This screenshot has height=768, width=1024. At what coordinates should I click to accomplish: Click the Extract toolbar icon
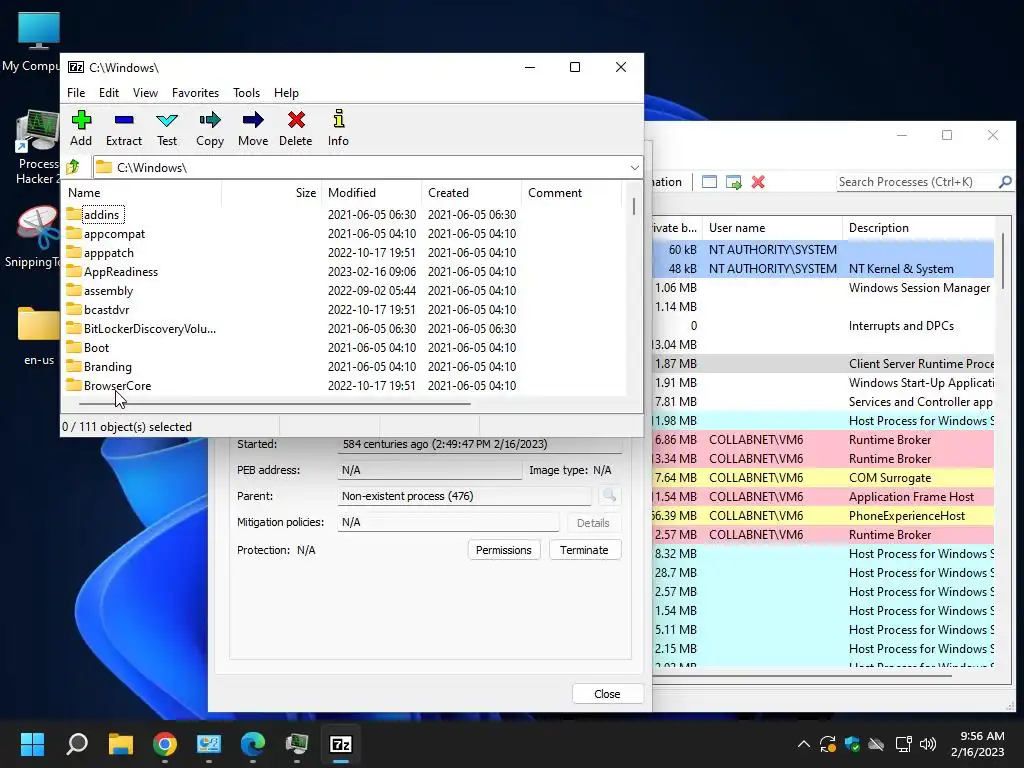[x=123, y=128]
